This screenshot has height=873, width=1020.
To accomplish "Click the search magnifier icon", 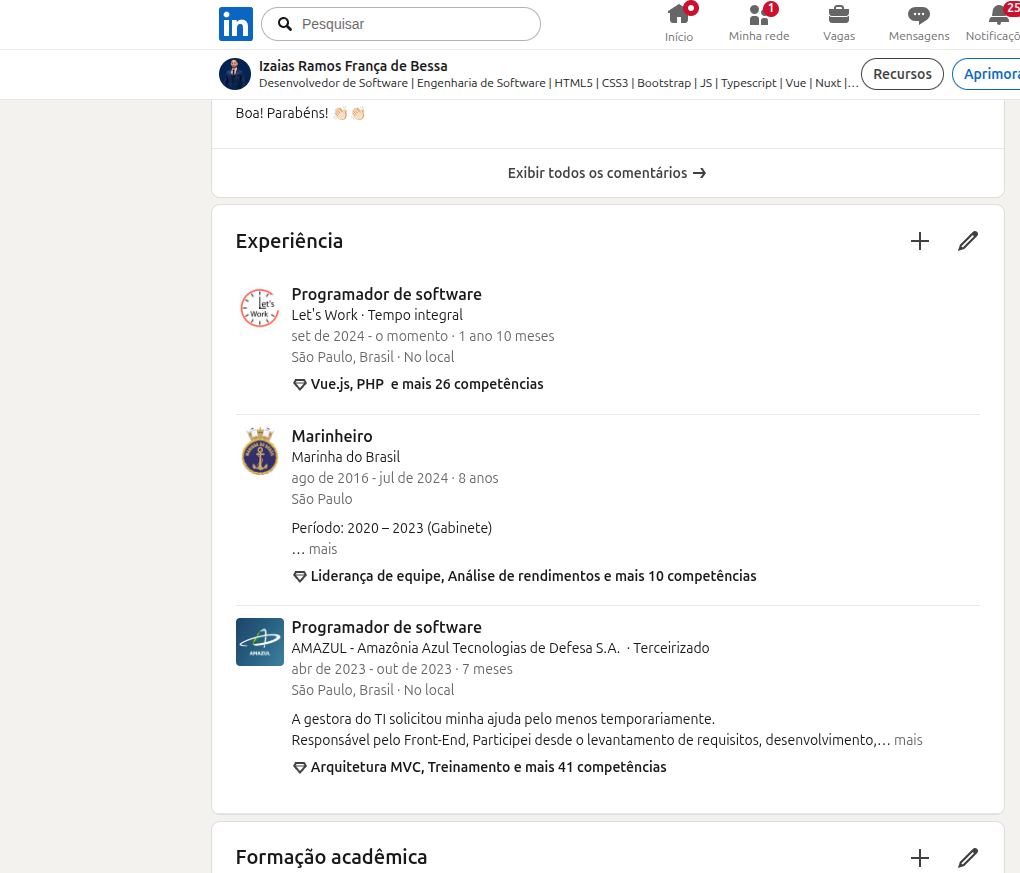I will pyautogui.click(x=284, y=24).
